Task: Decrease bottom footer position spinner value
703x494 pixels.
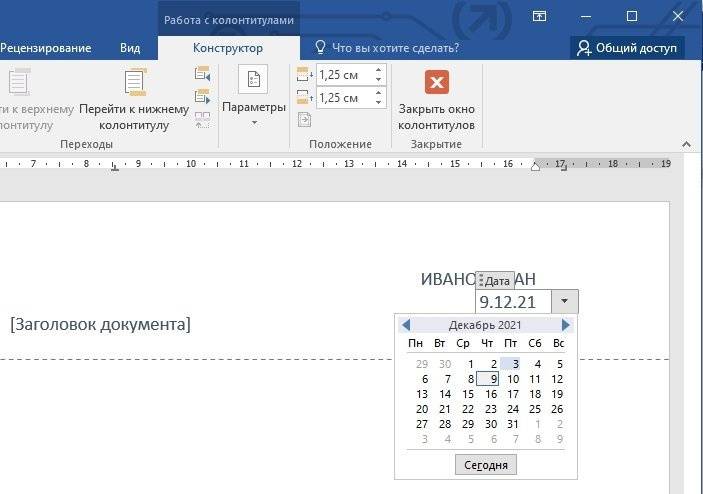Action: click(378, 103)
